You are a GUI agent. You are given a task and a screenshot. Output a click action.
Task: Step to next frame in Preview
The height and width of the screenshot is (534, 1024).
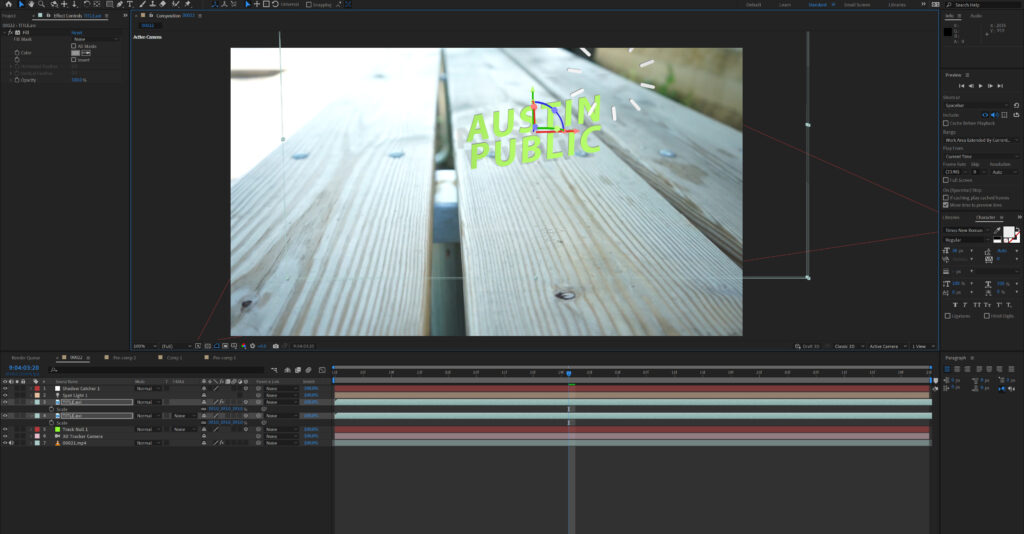coord(991,86)
